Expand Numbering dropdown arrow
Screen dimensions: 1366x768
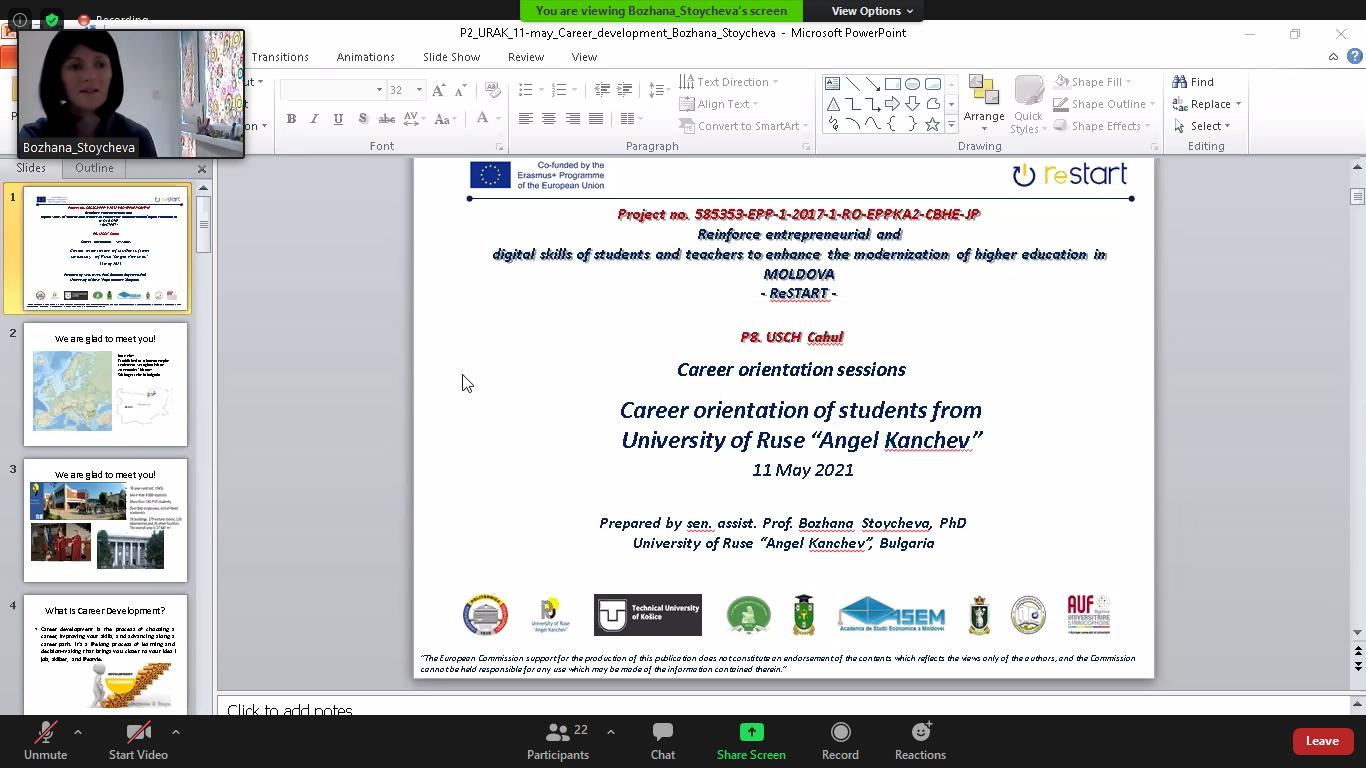[x=574, y=90]
